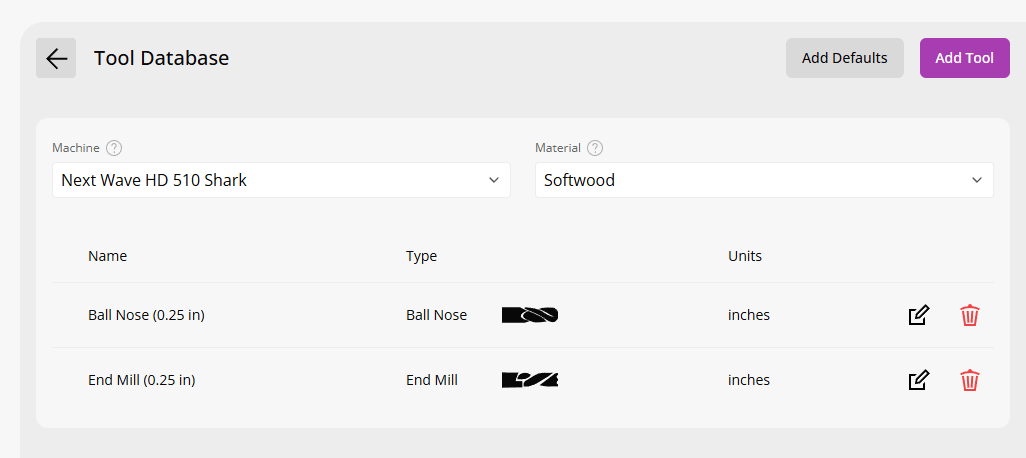1026x458 pixels.
Task: Open the Machine dropdown
Action: click(281, 180)
